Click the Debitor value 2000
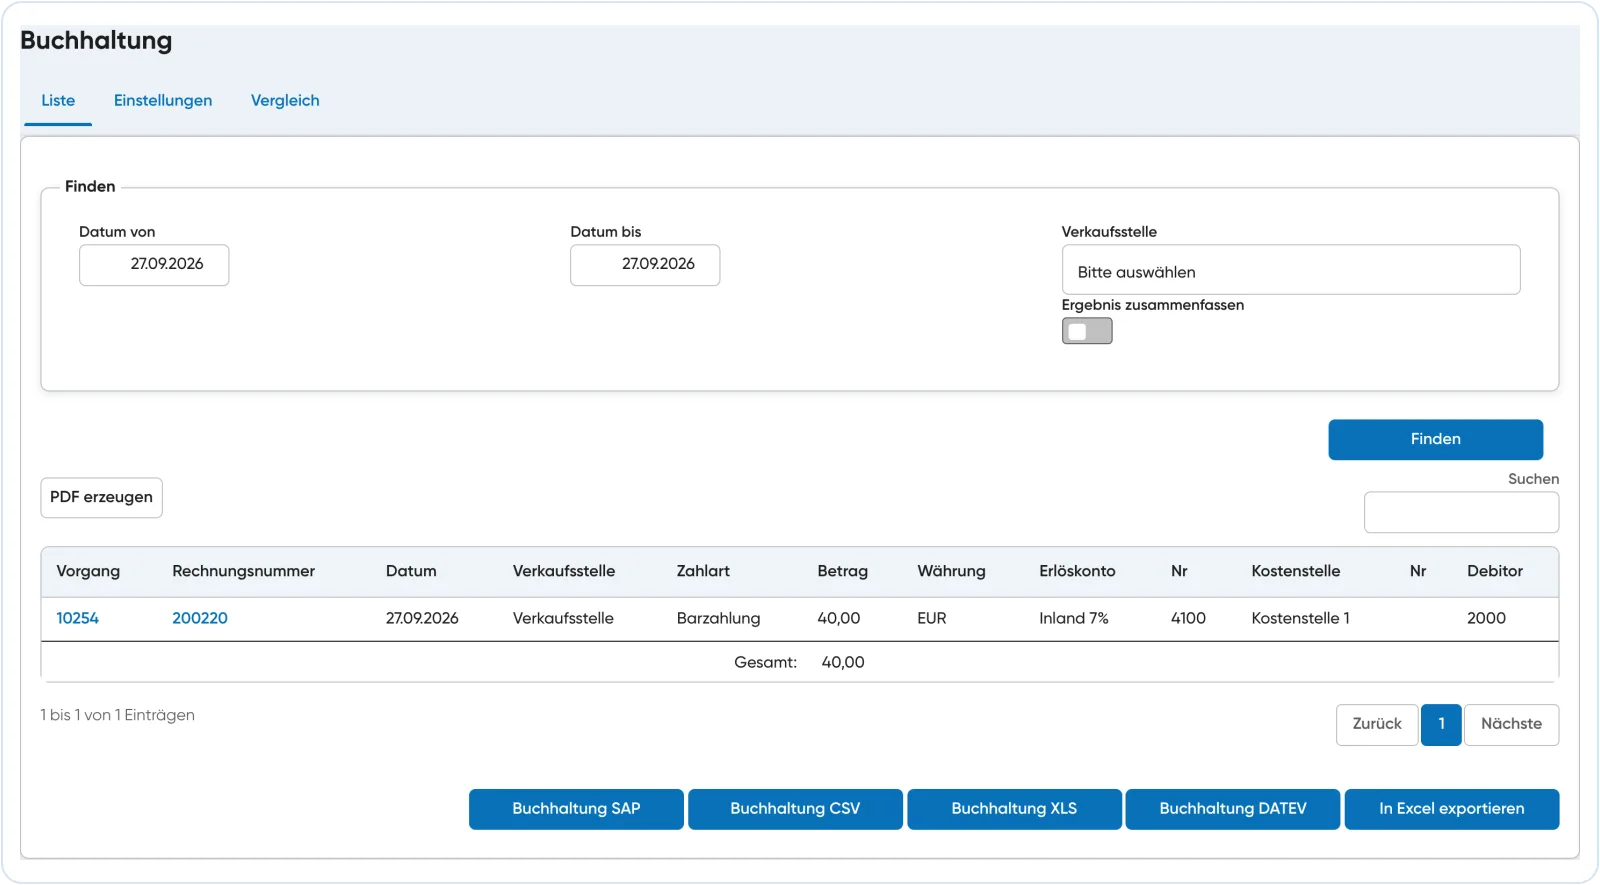The image size is (1600, 885). (x=1486, y=619)
